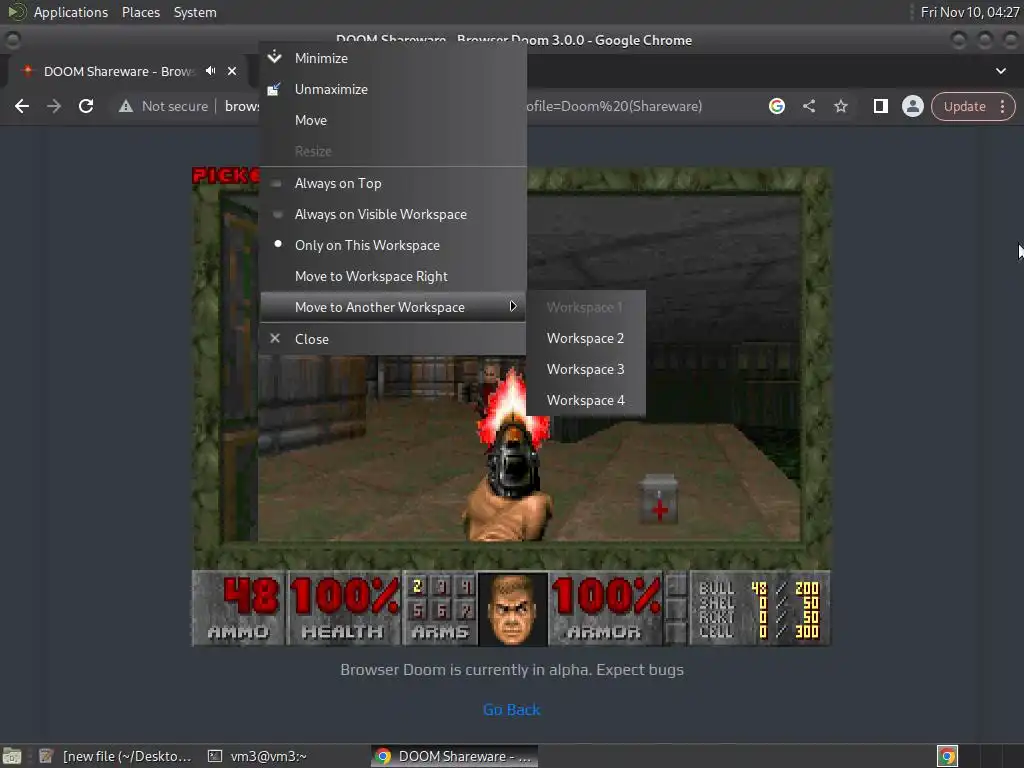1024x768 pixels.
Task: Click the Not secure warning icon
Action: [126, 106]
